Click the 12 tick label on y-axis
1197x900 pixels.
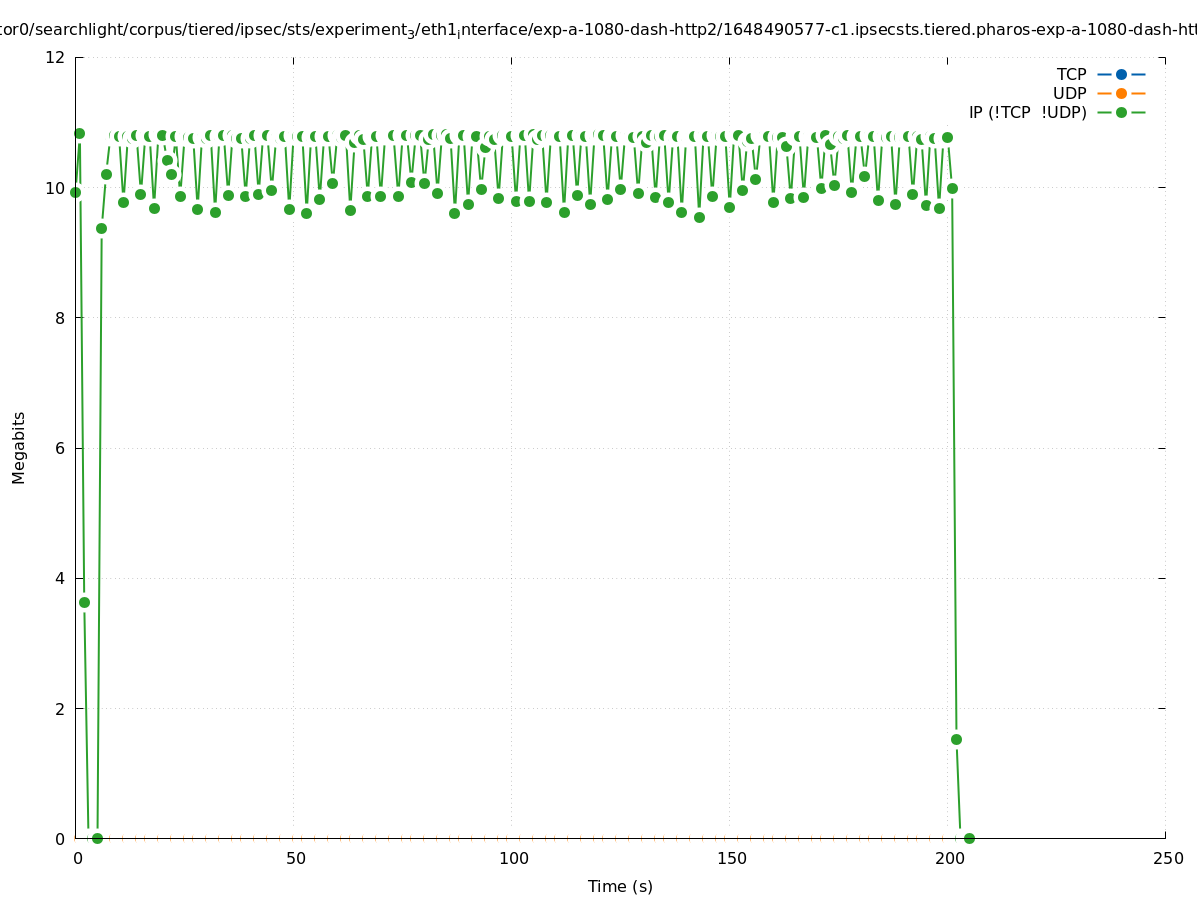55,57
